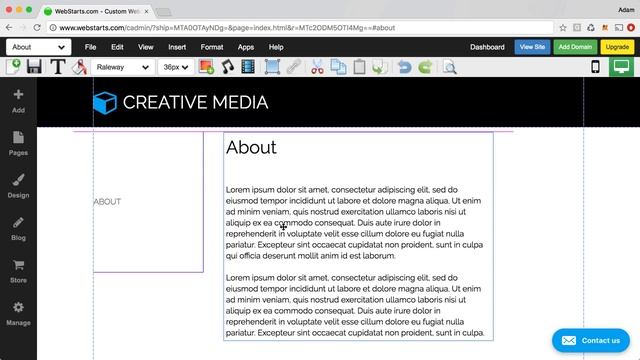
Task: Bookmark the page with the star icon
Action: [x=563, y=28]
